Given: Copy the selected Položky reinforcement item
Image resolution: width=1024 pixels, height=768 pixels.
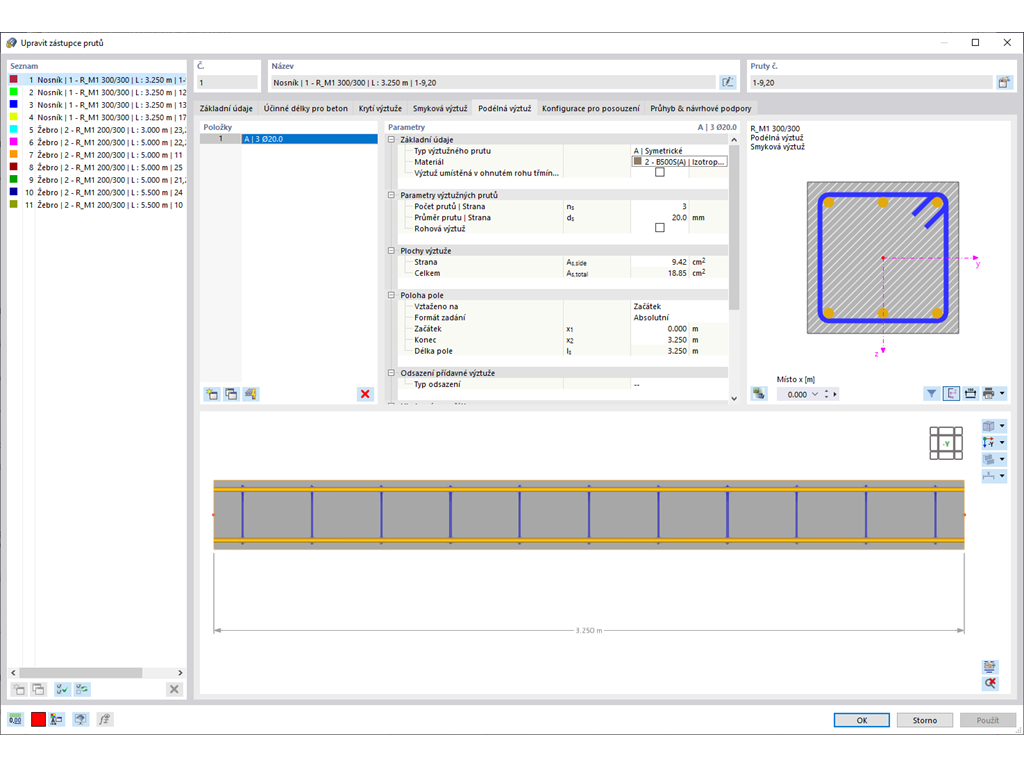Looking at the screenshot, I should click(231, 394).
